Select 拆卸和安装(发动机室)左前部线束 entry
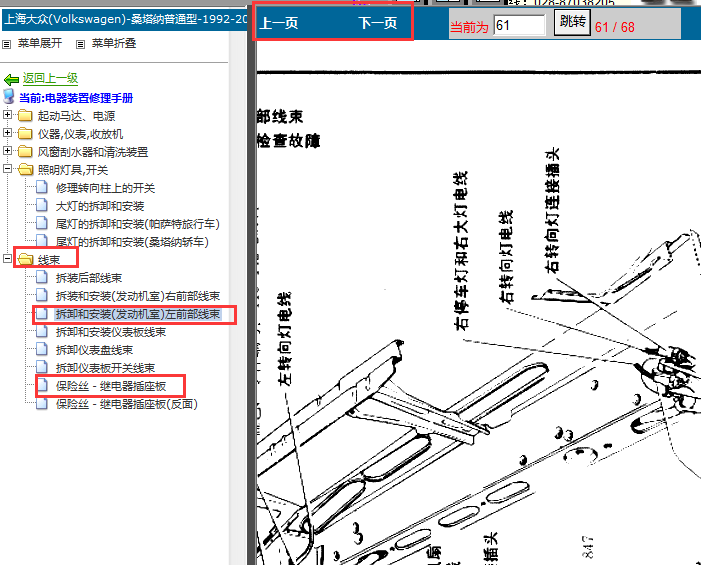 [138, 314]
